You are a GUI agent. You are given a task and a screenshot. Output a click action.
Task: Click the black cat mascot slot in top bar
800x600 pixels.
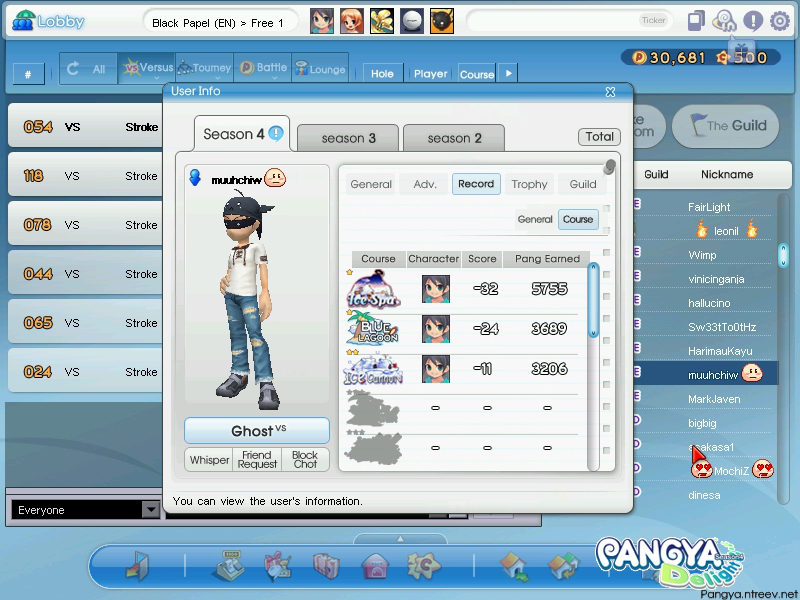coord(442,21)
